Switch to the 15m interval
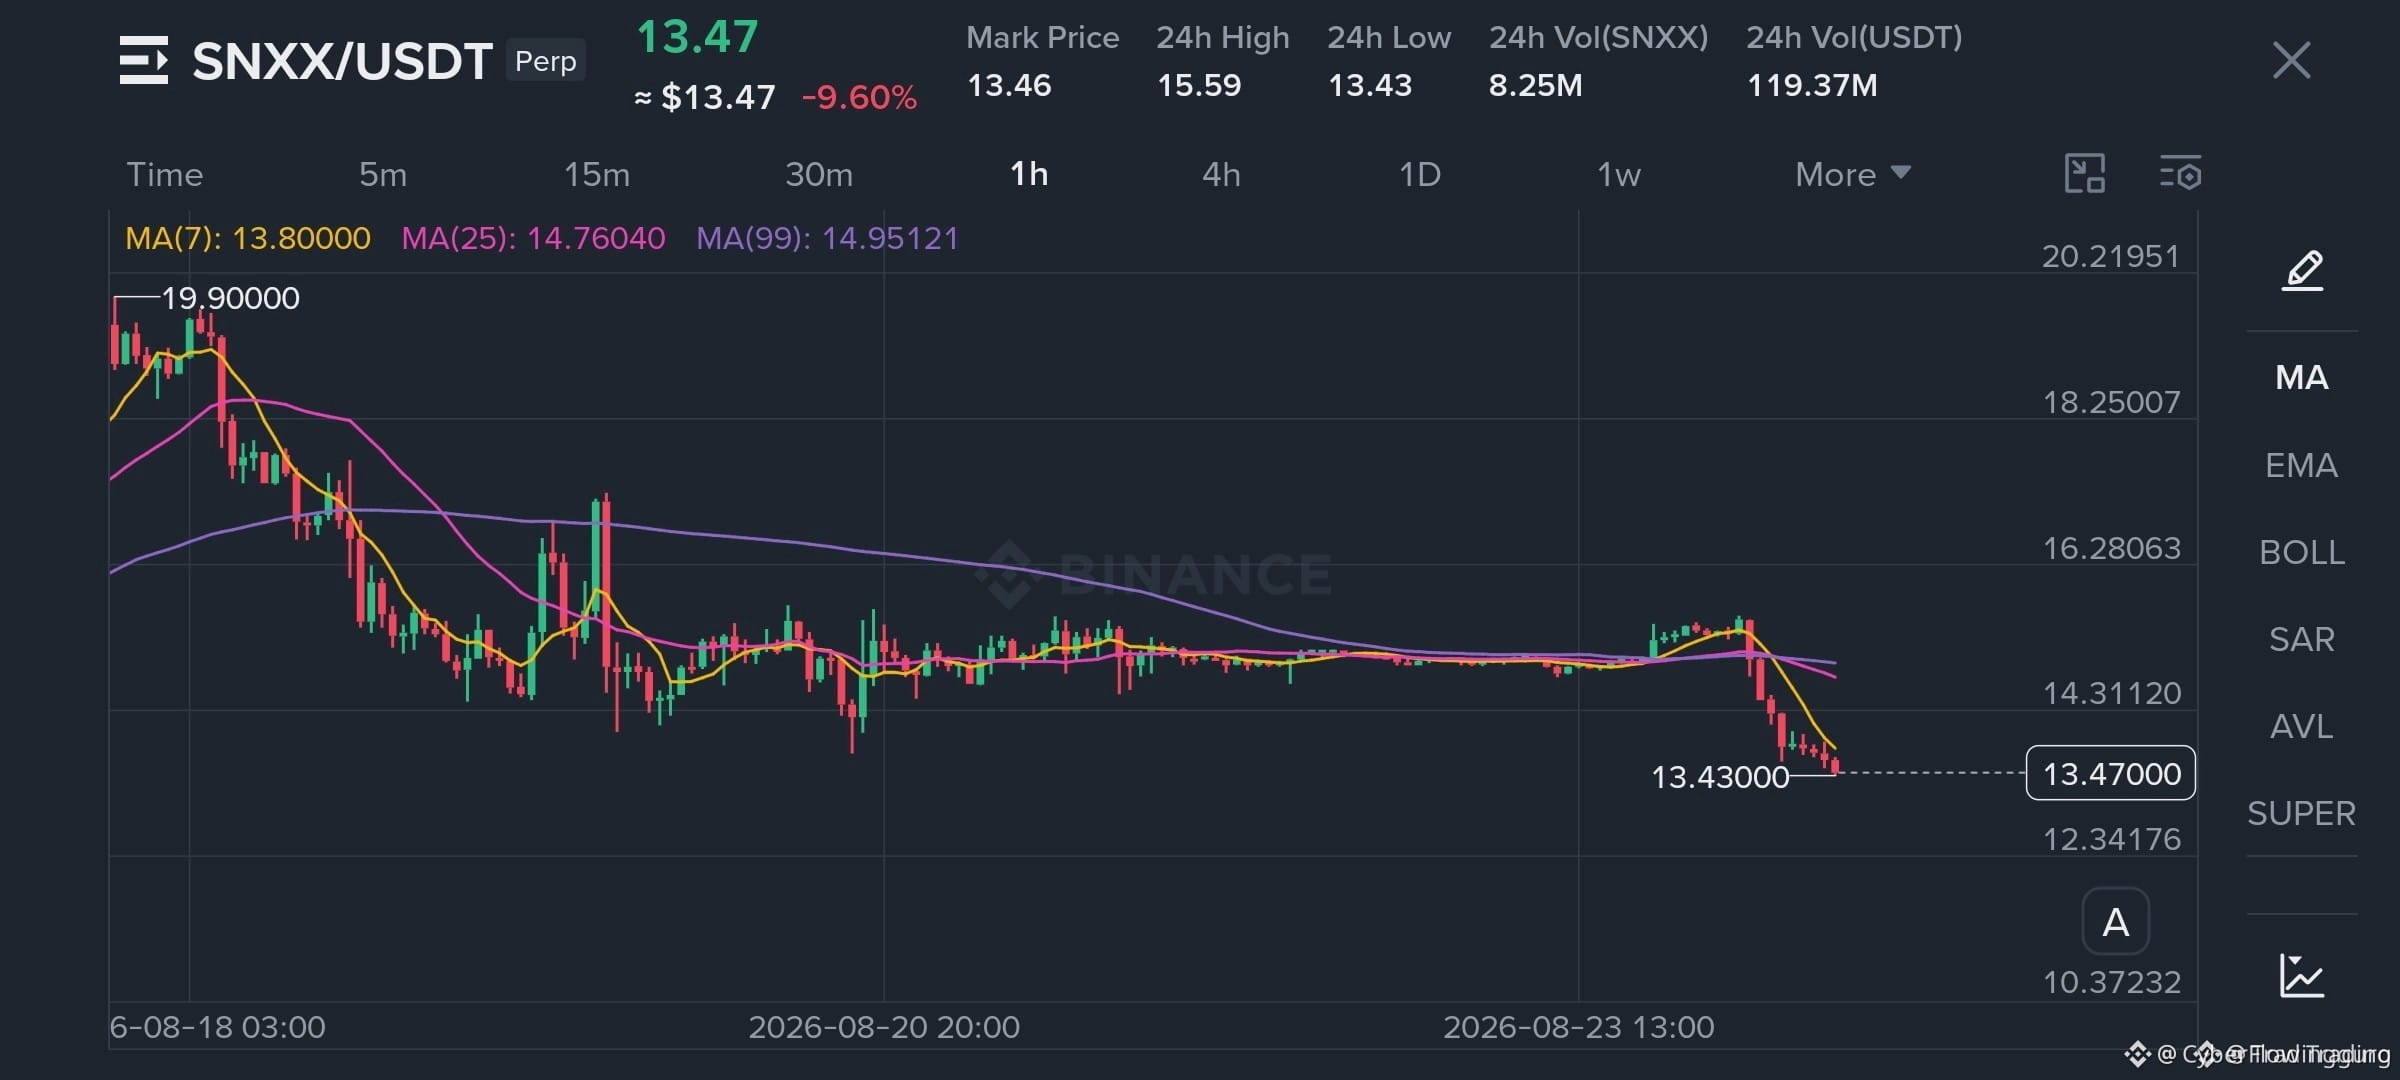 (x=597, y=174)
